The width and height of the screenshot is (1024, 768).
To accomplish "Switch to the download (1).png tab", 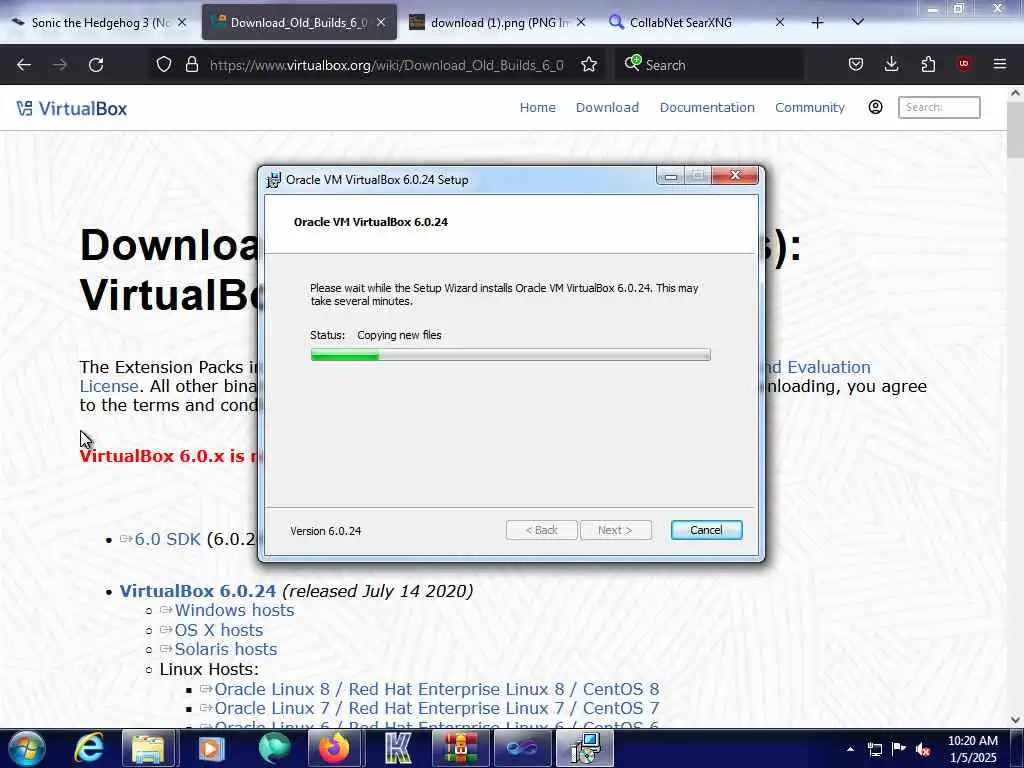I will (498, 23).
